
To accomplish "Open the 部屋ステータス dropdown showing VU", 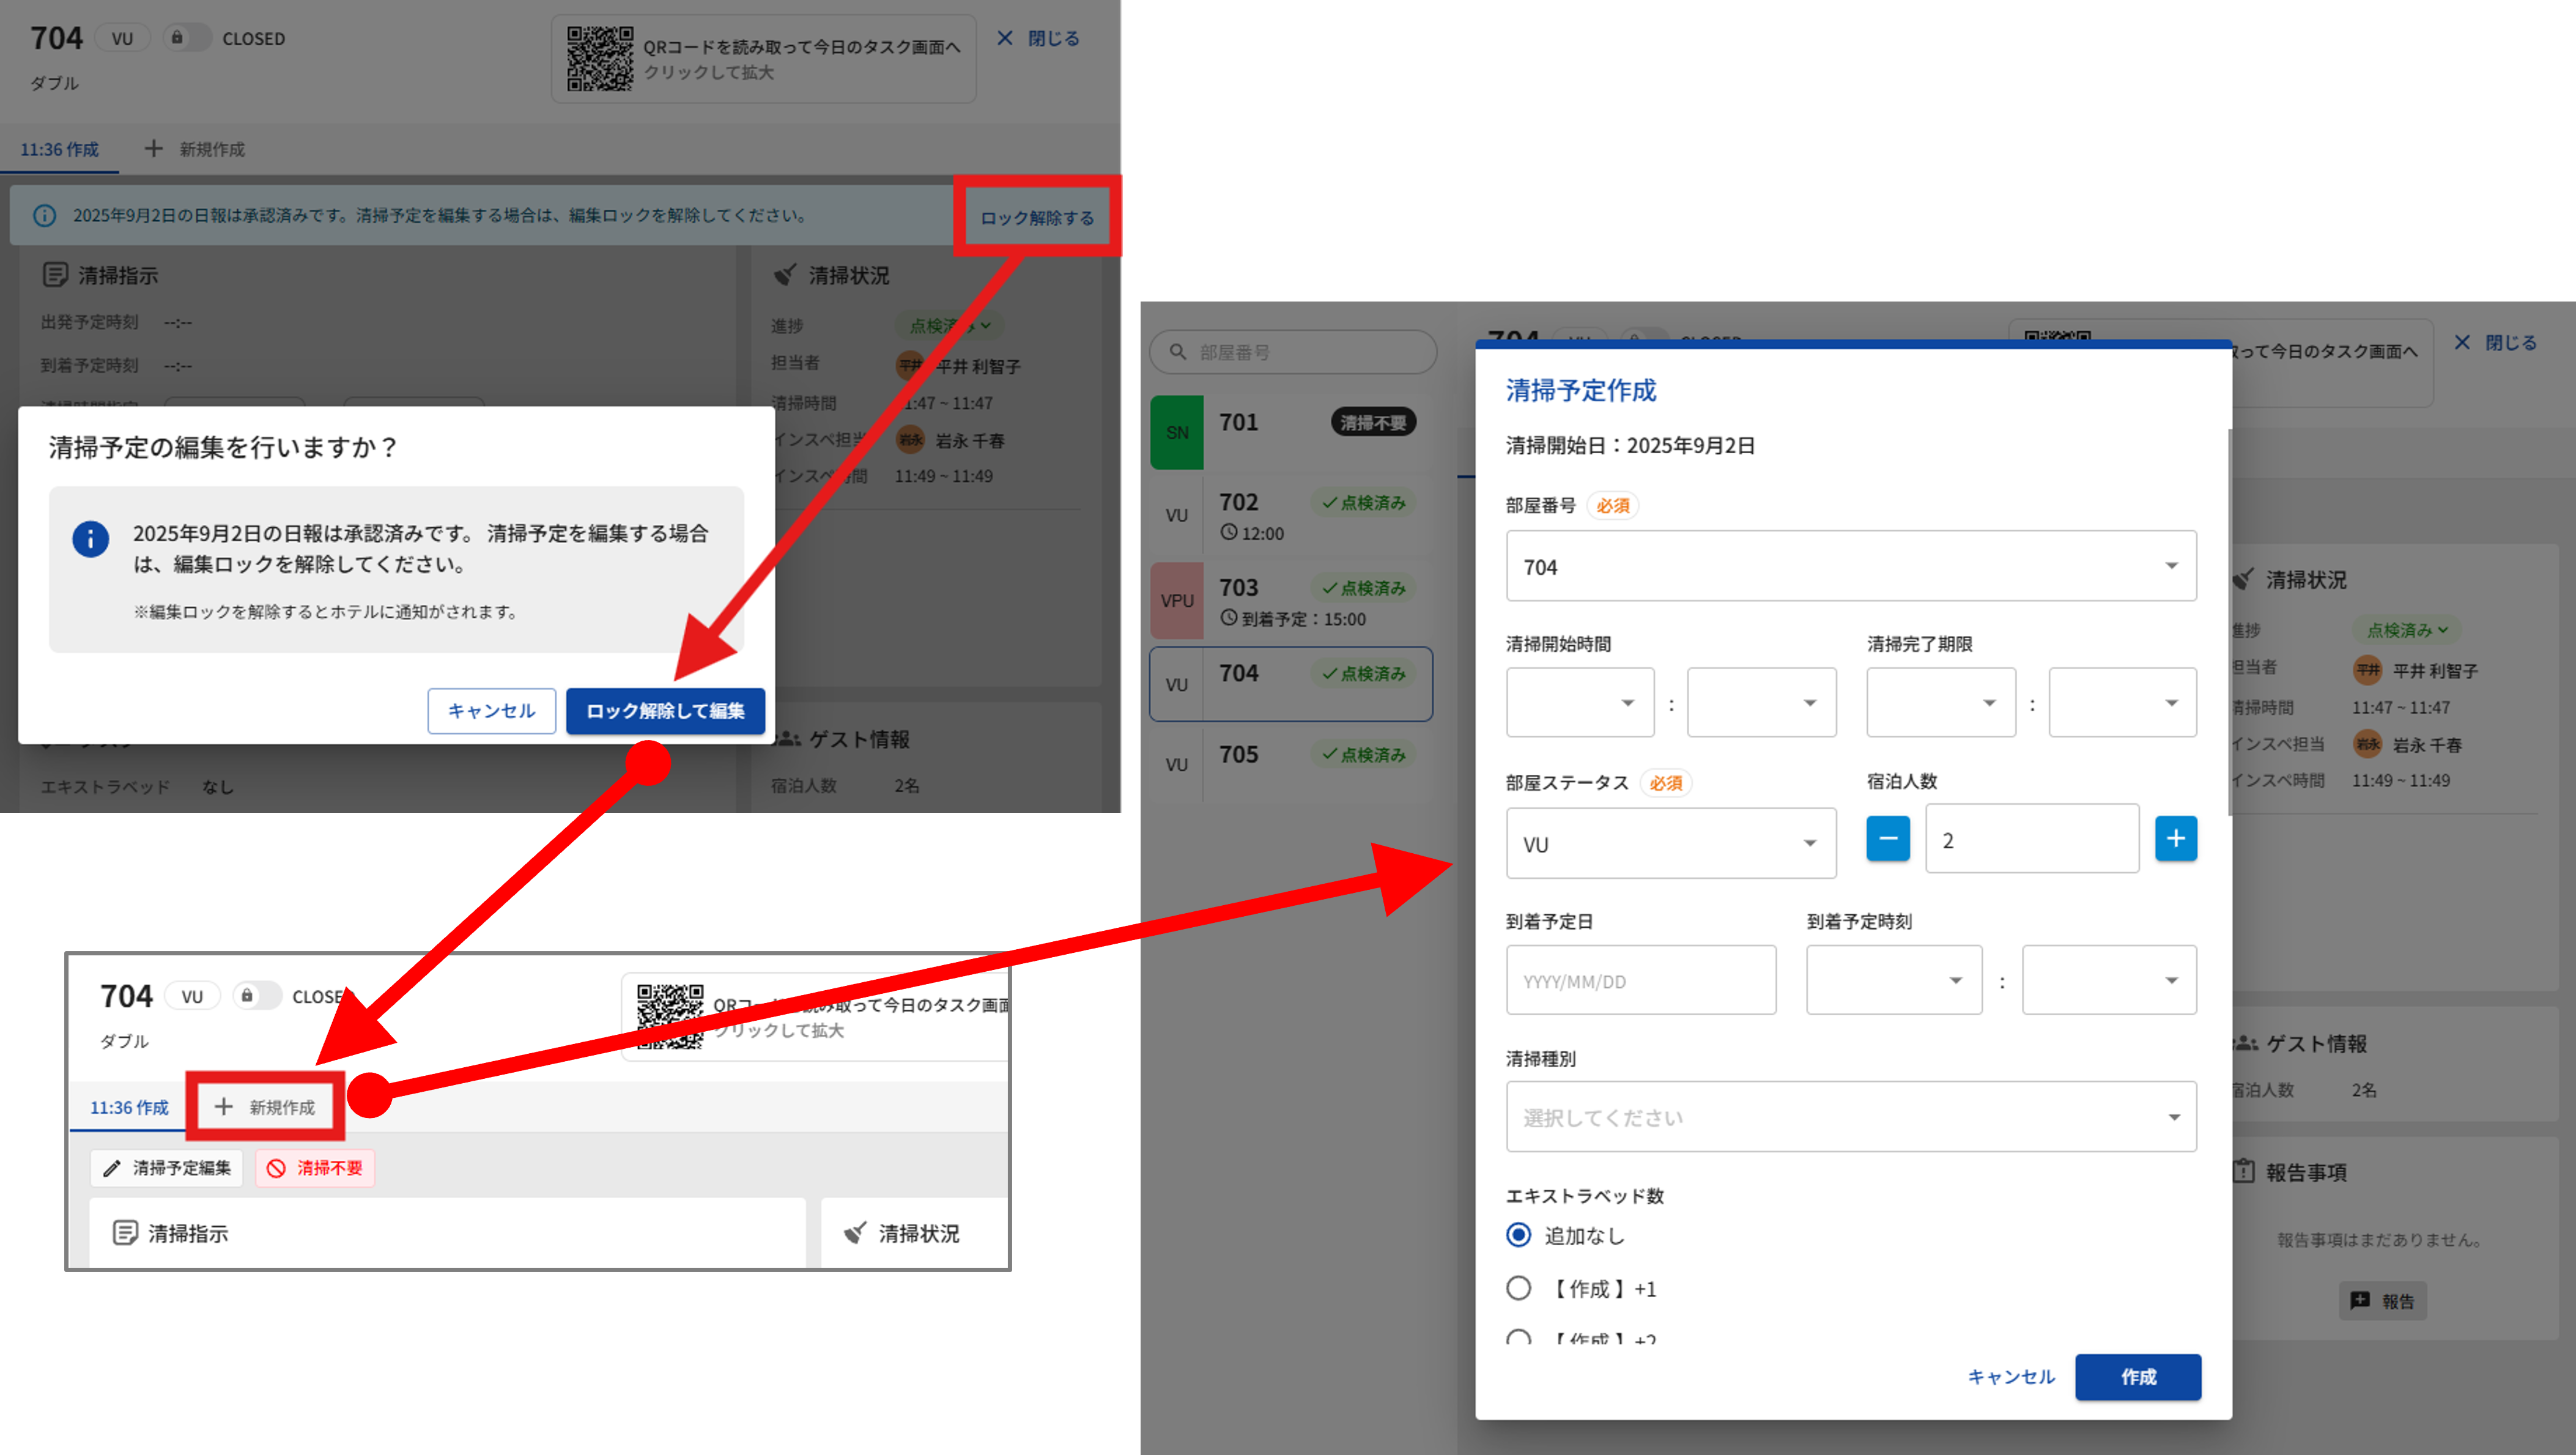I will point(1670,843).
